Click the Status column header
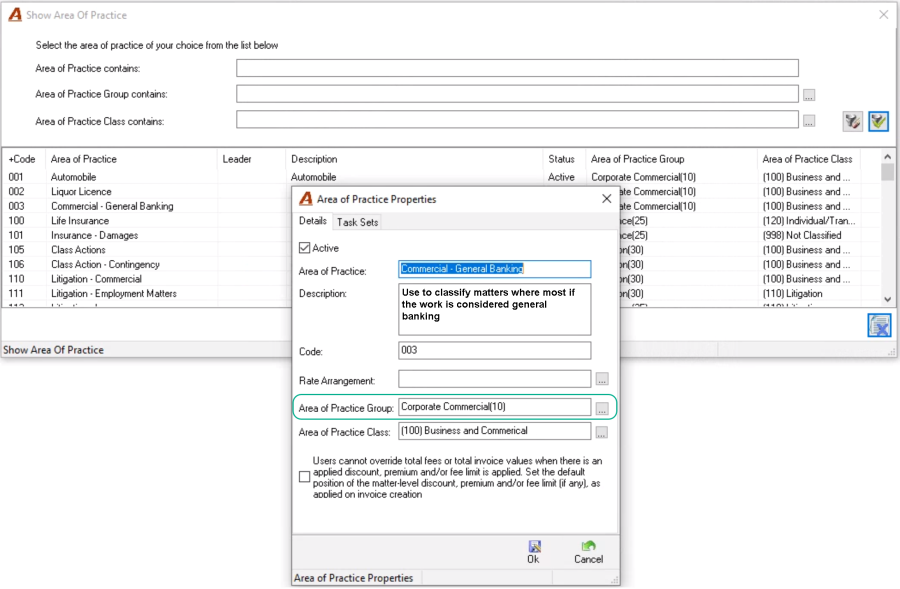Image resolution: width=900 pixels, height=589 pixels. 564,159
